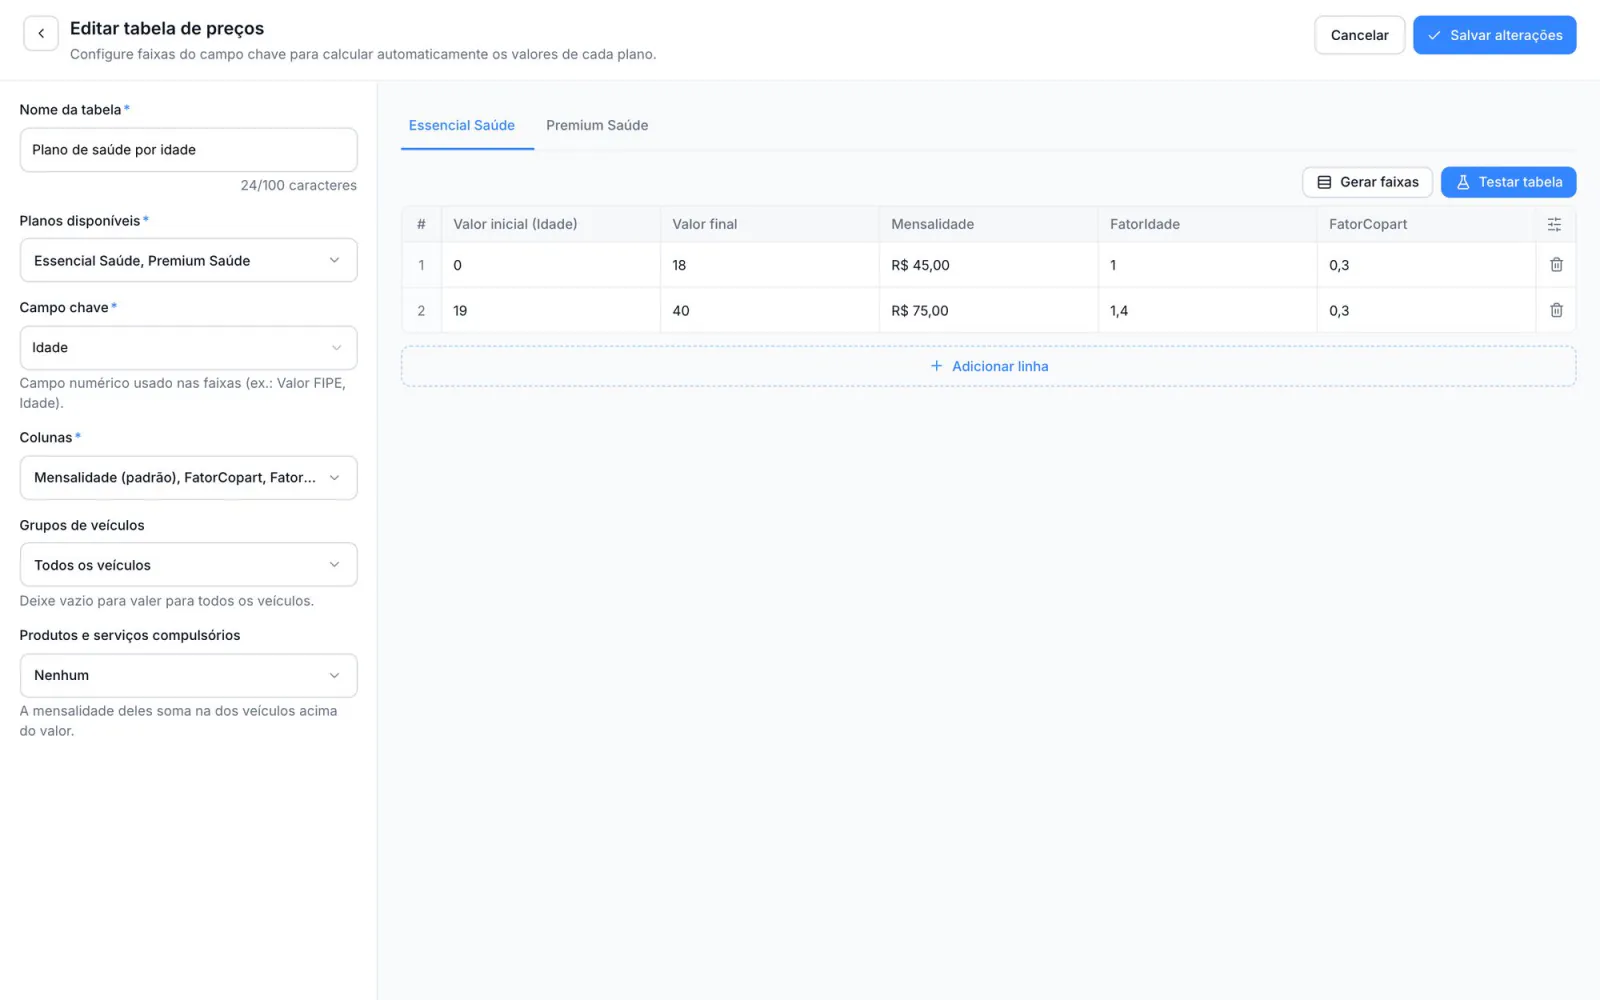
Task: Save with Salvar alterações button
Action: 1494,35
